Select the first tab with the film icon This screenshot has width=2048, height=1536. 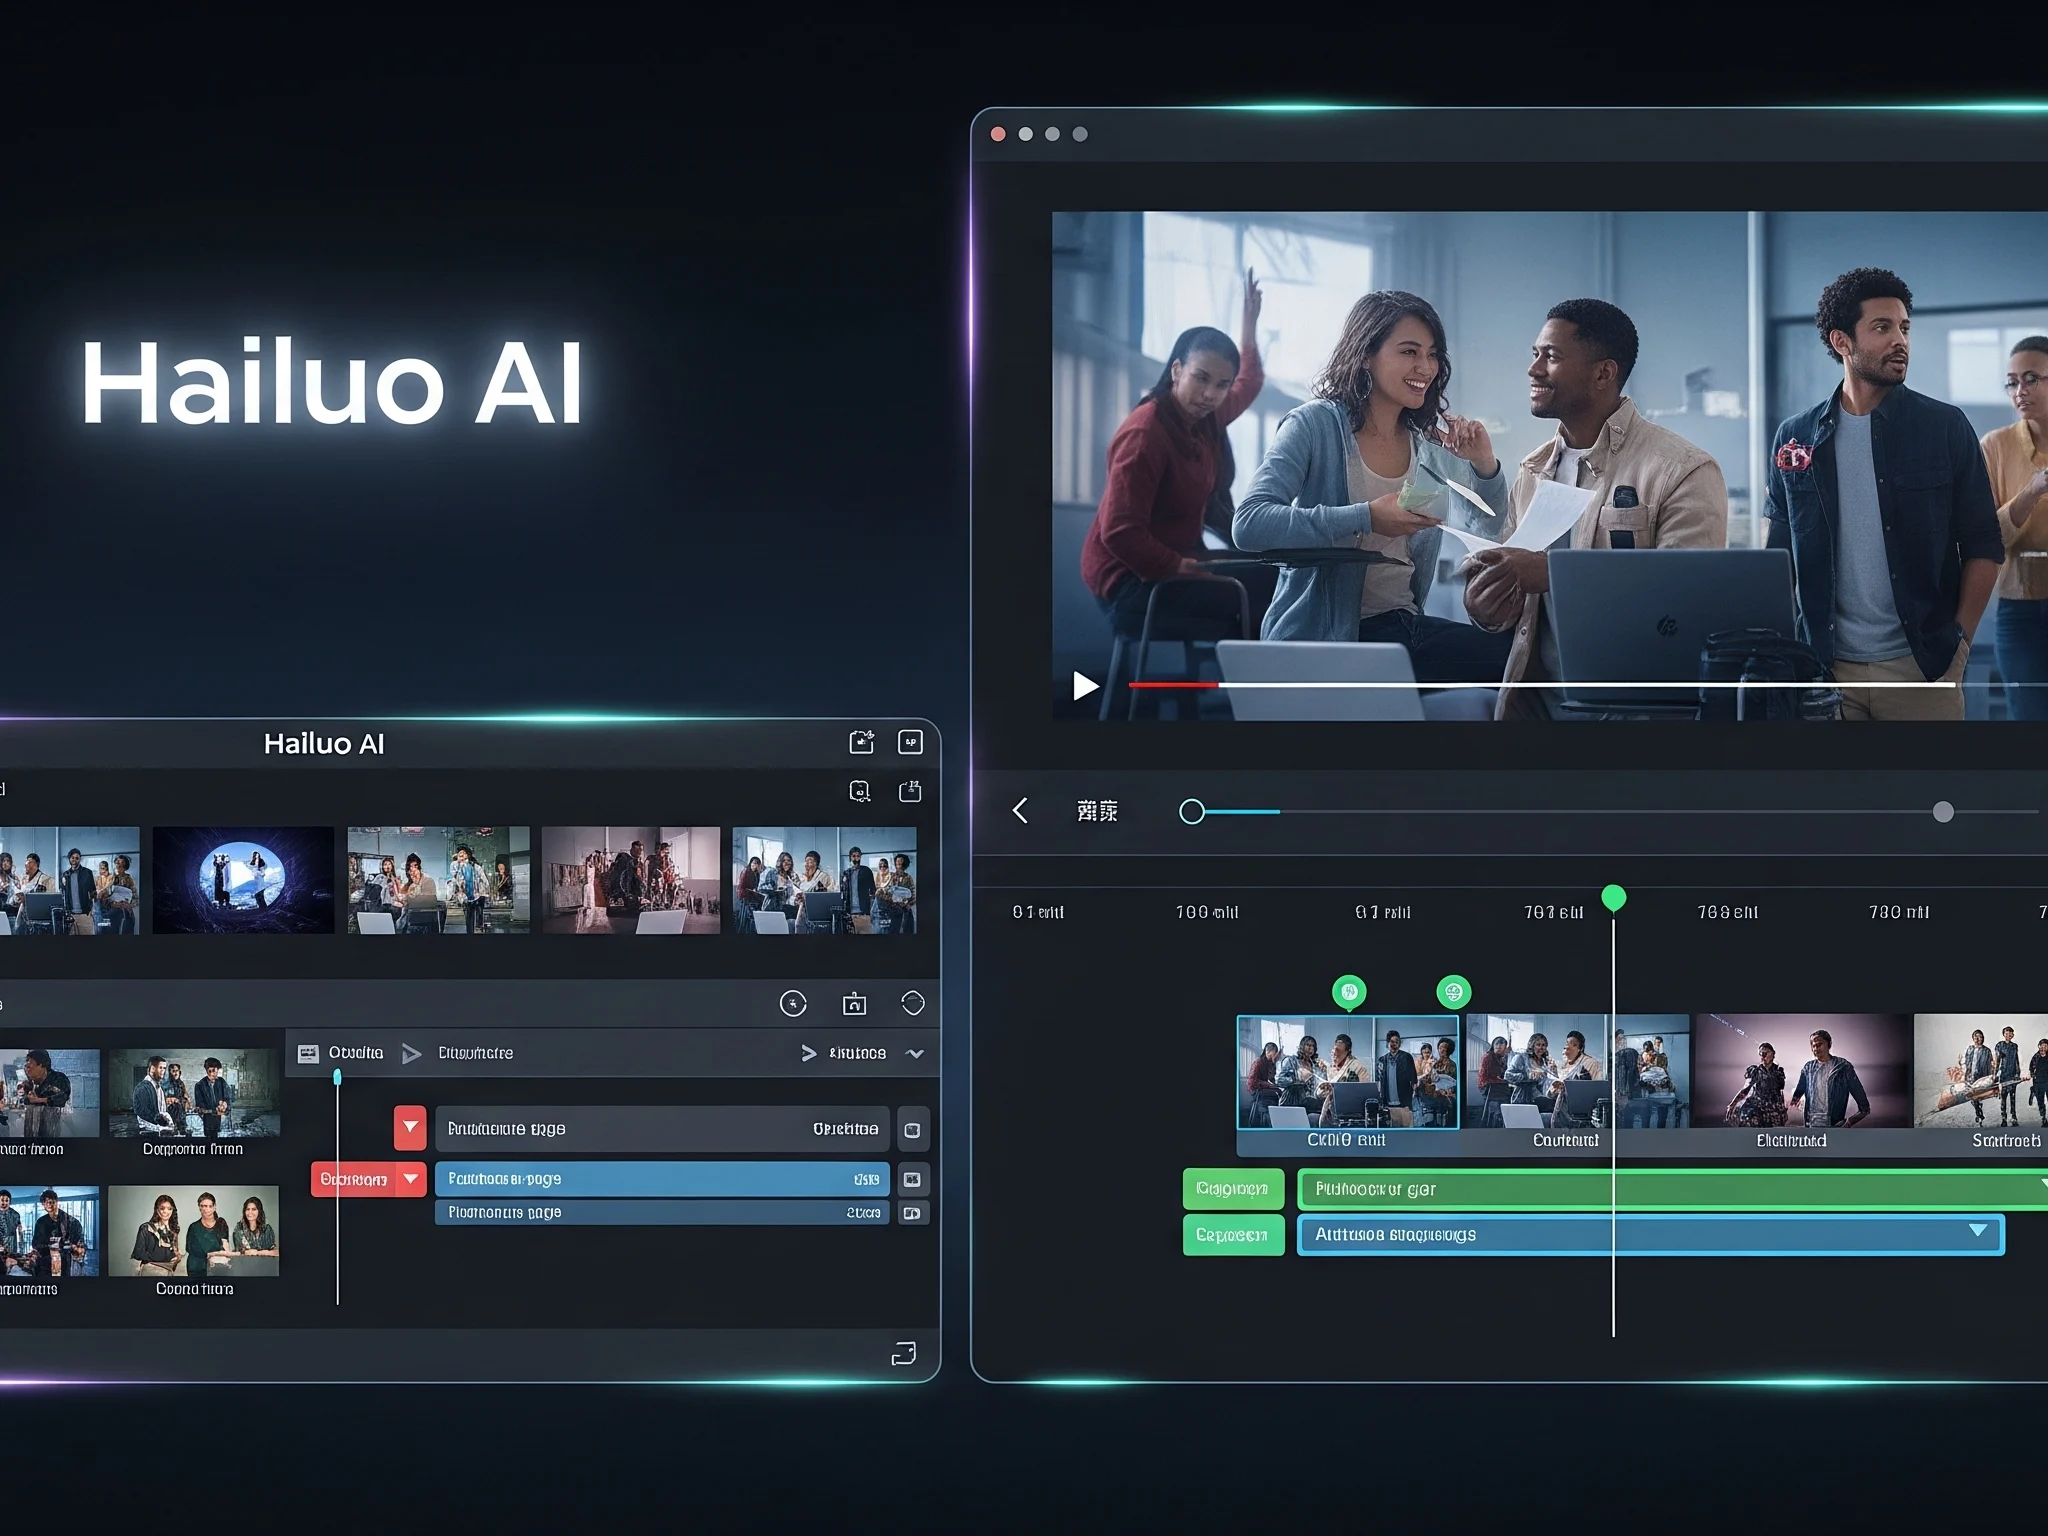(x=341, y=1053)
